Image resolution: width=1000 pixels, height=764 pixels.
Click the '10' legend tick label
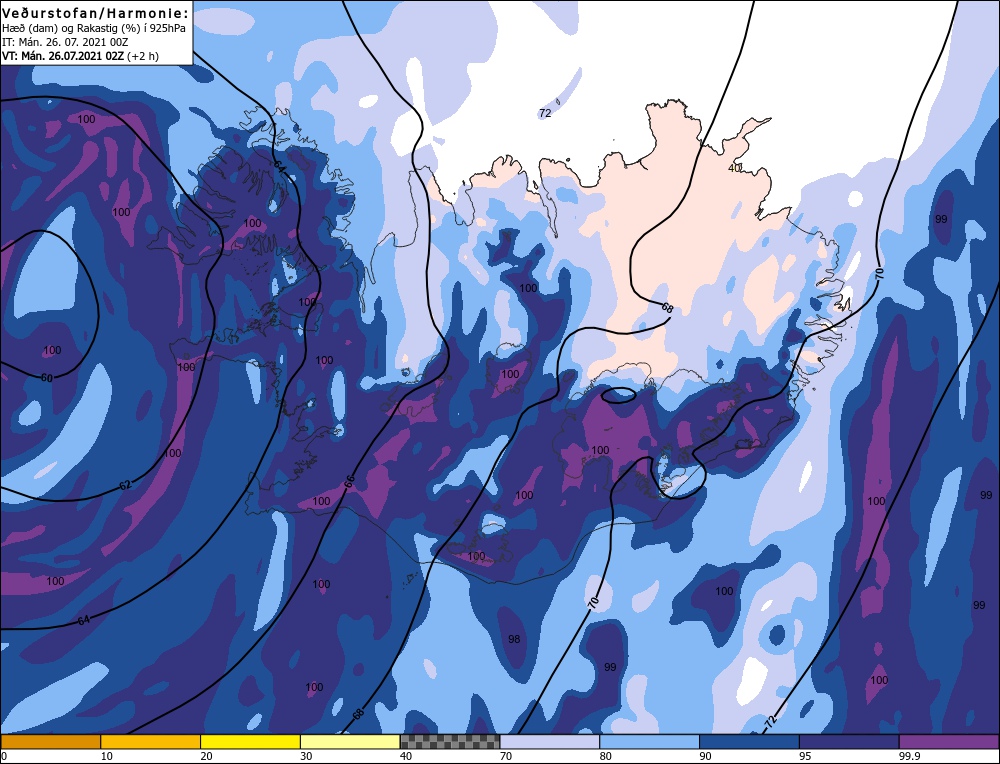tap(107, 756)
